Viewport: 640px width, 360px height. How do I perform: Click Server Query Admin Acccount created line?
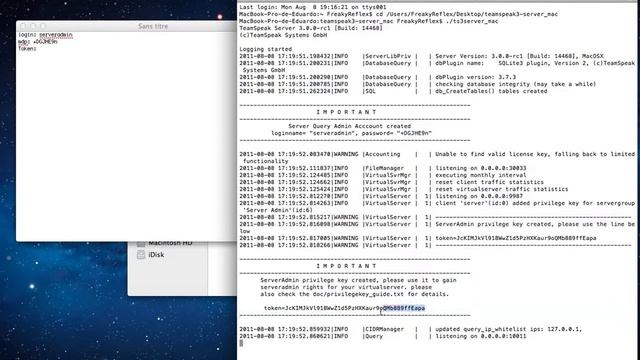tap(349, 126)
